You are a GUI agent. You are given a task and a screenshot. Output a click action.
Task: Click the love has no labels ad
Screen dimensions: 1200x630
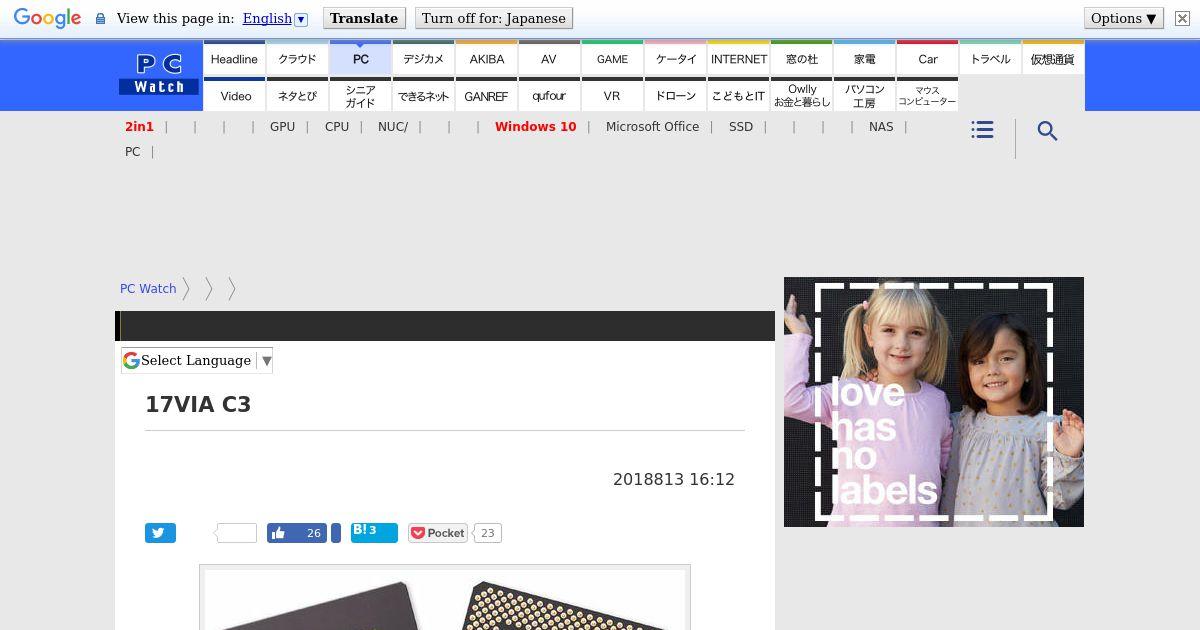tap(934, 402)
